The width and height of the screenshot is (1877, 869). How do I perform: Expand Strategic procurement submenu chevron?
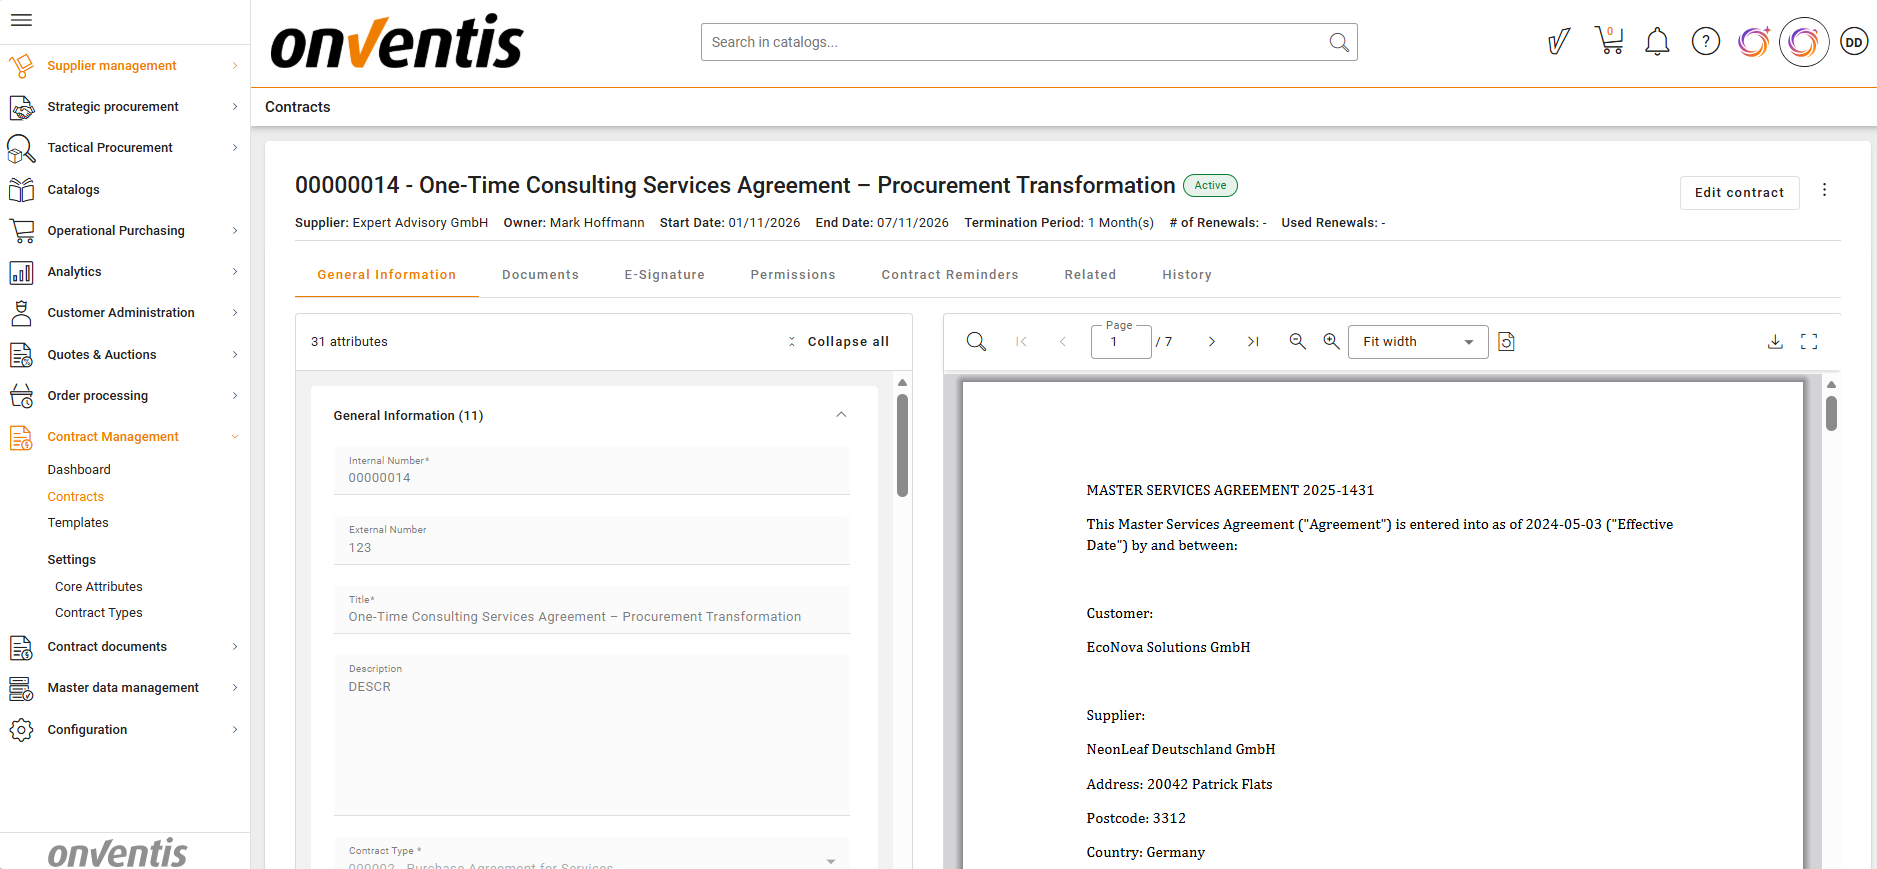[x=235, y=107]
